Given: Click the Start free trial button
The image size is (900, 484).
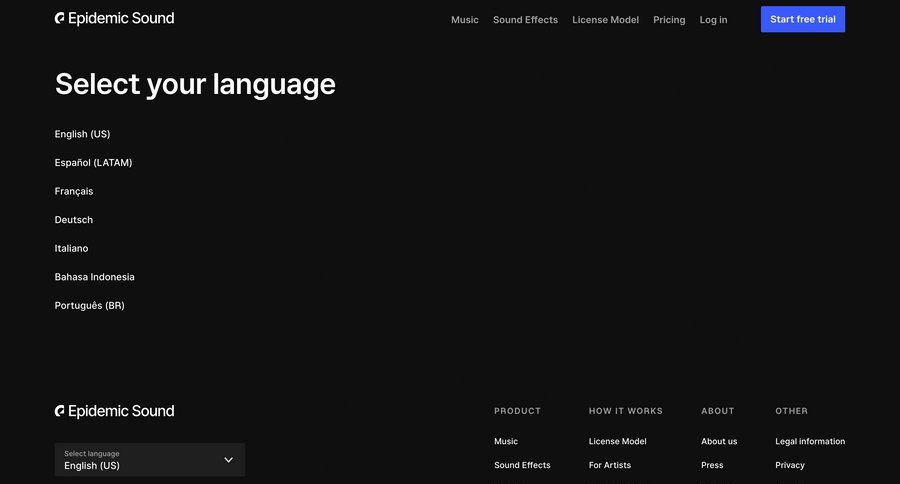Looking at the screenshot, I should click(802, 19).
